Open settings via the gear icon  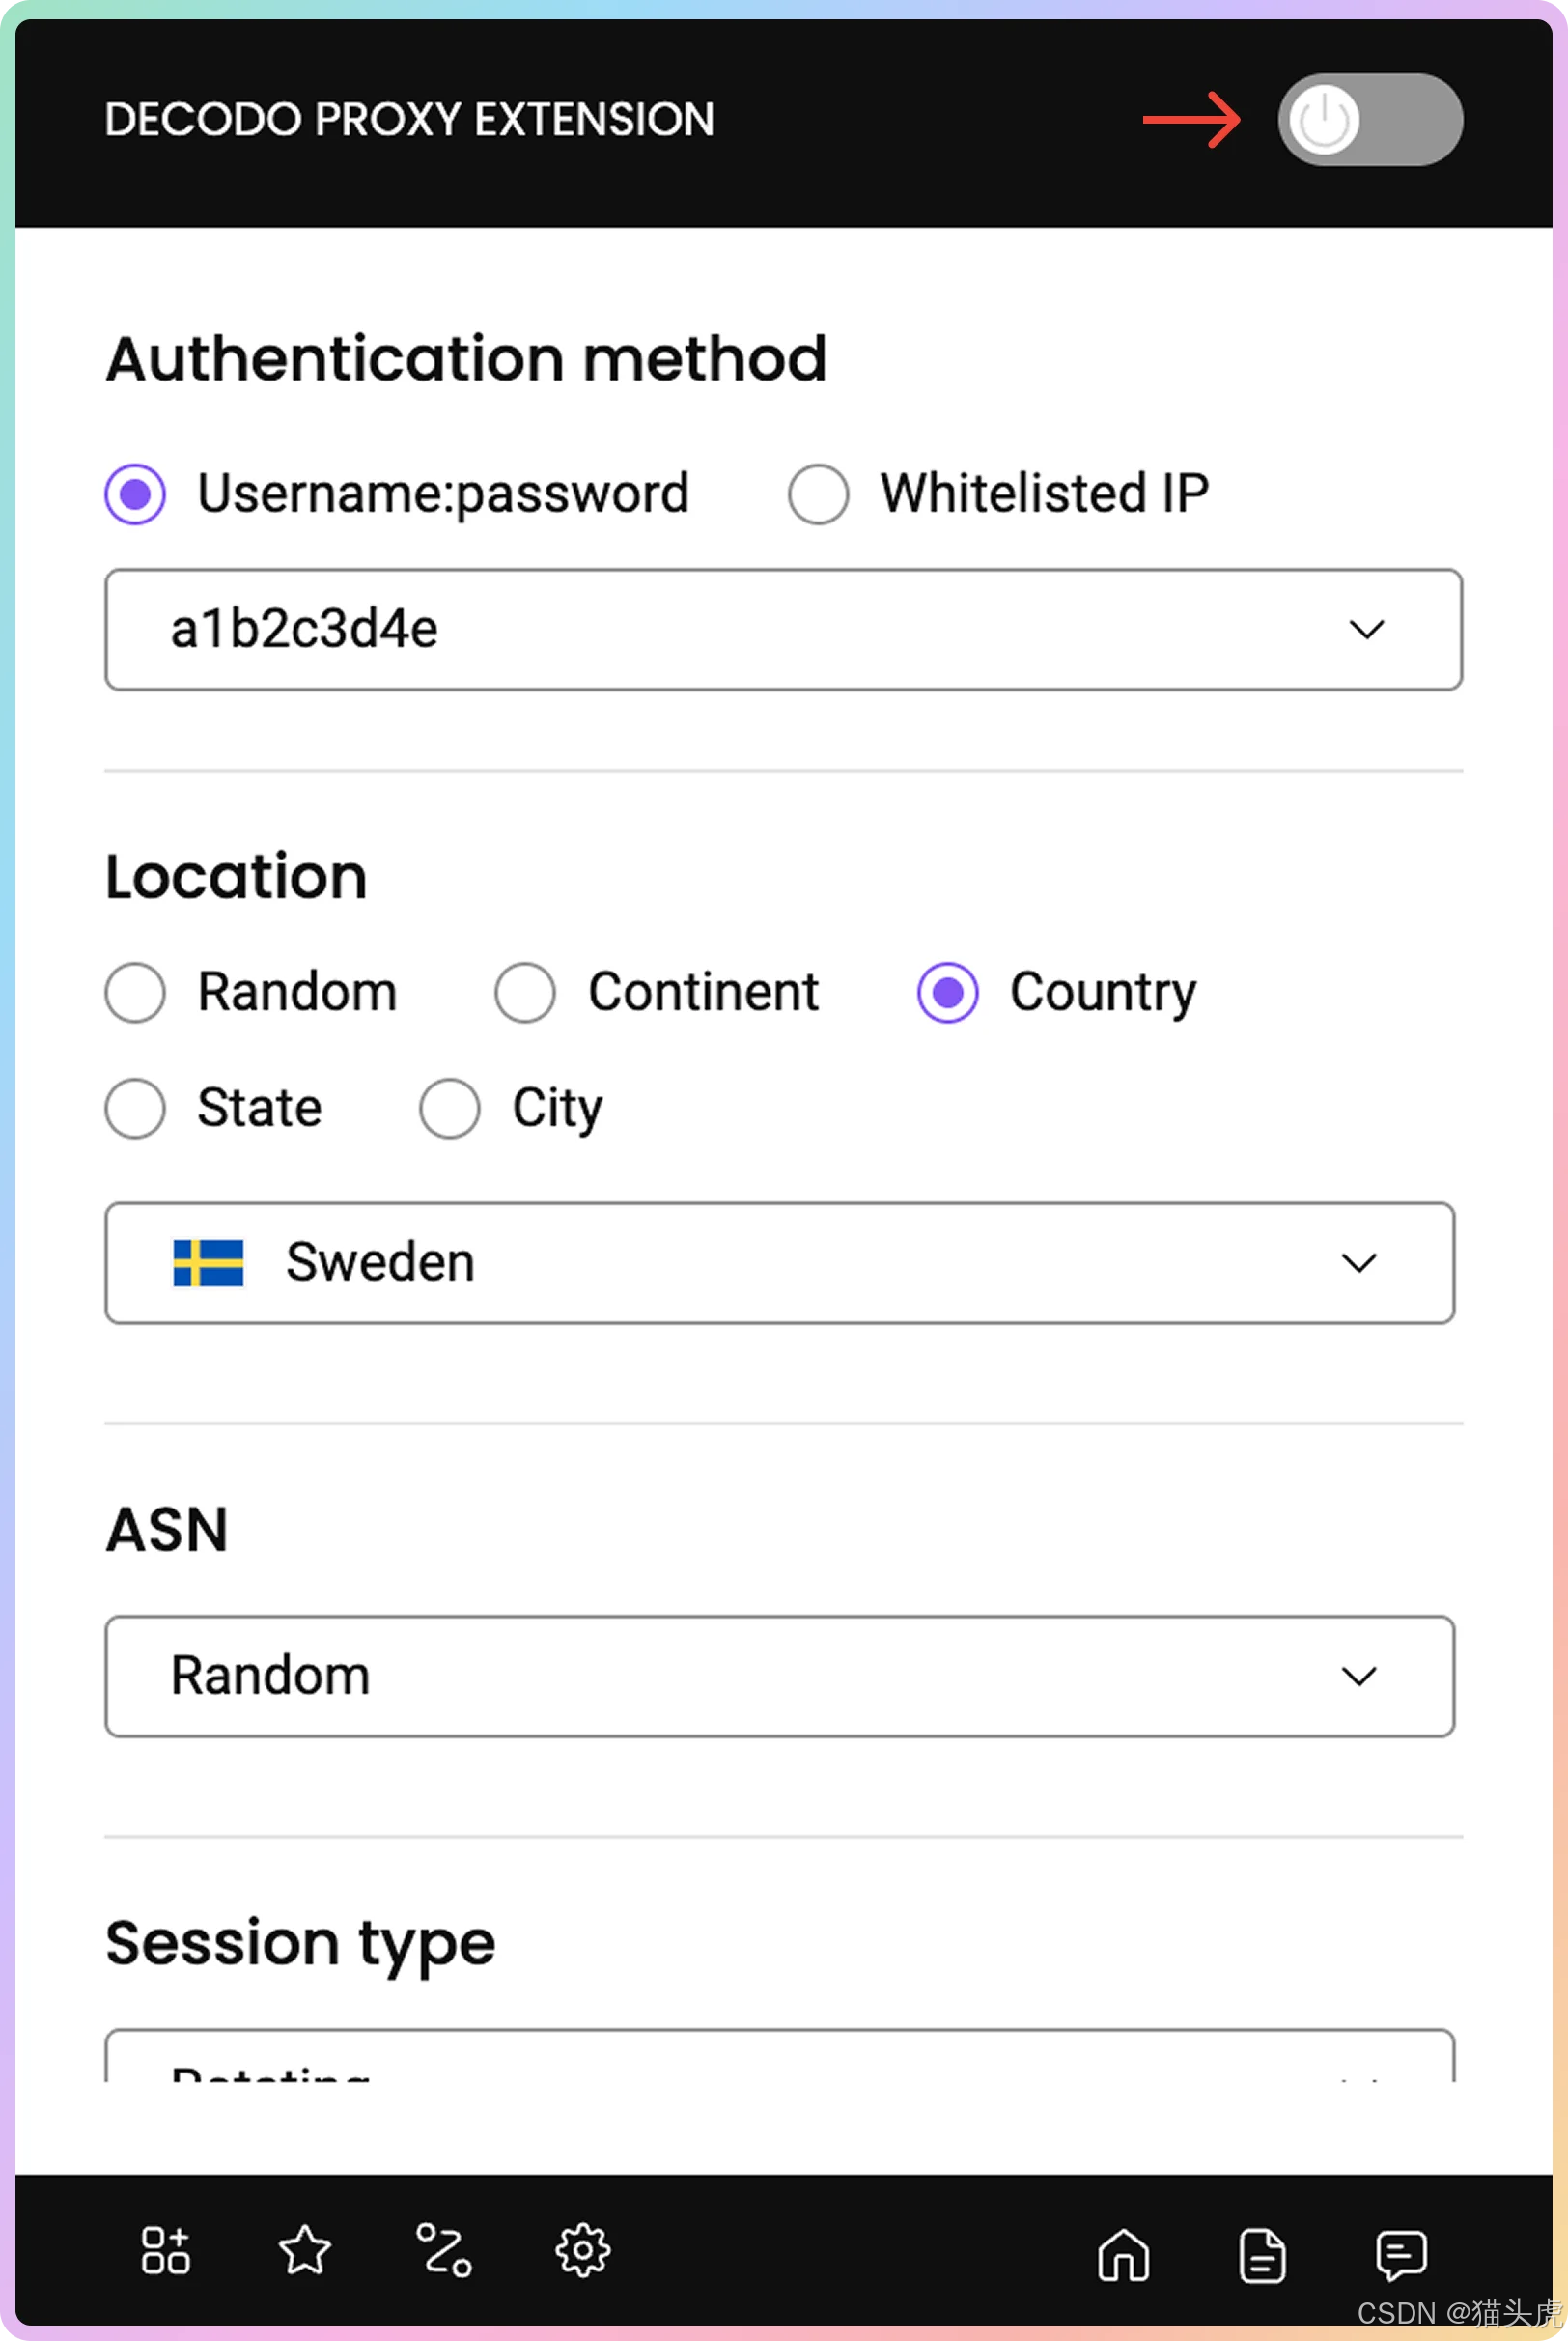pyautogui.click(x=582, y=2251)
